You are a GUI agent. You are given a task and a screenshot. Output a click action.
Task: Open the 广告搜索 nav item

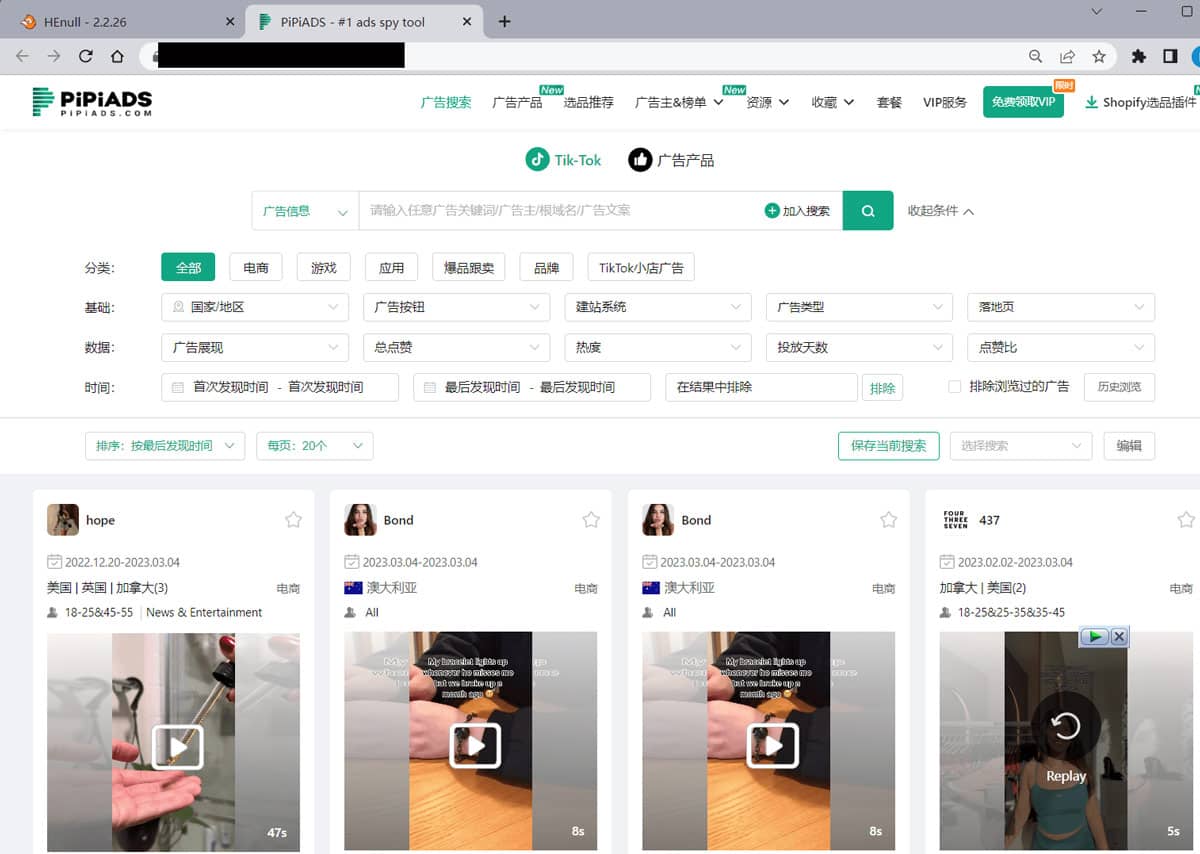446,102
